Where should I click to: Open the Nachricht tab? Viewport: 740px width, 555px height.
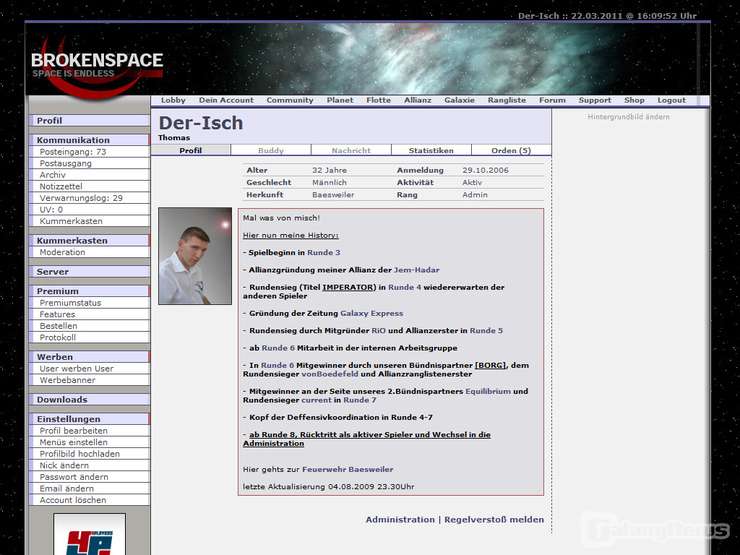(351, 151)
